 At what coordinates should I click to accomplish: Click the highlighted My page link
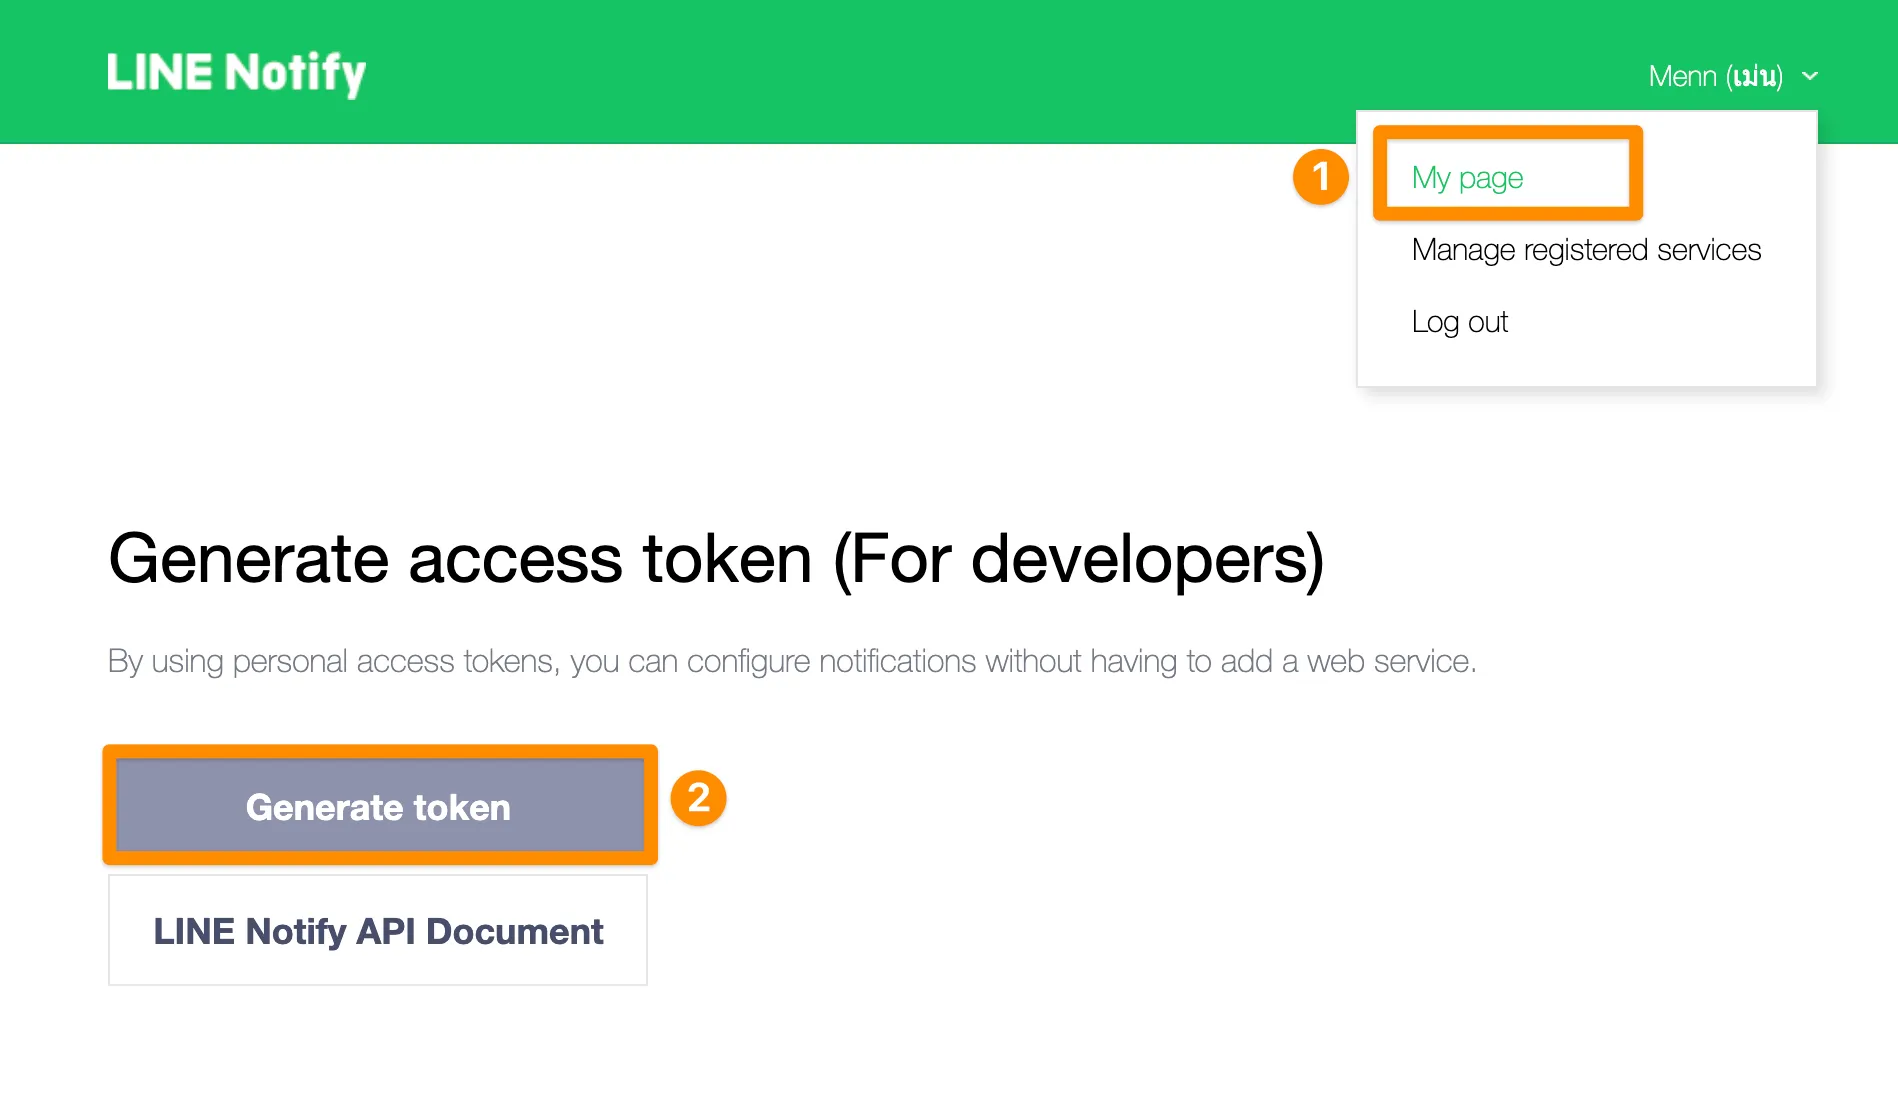(1466, 177)
